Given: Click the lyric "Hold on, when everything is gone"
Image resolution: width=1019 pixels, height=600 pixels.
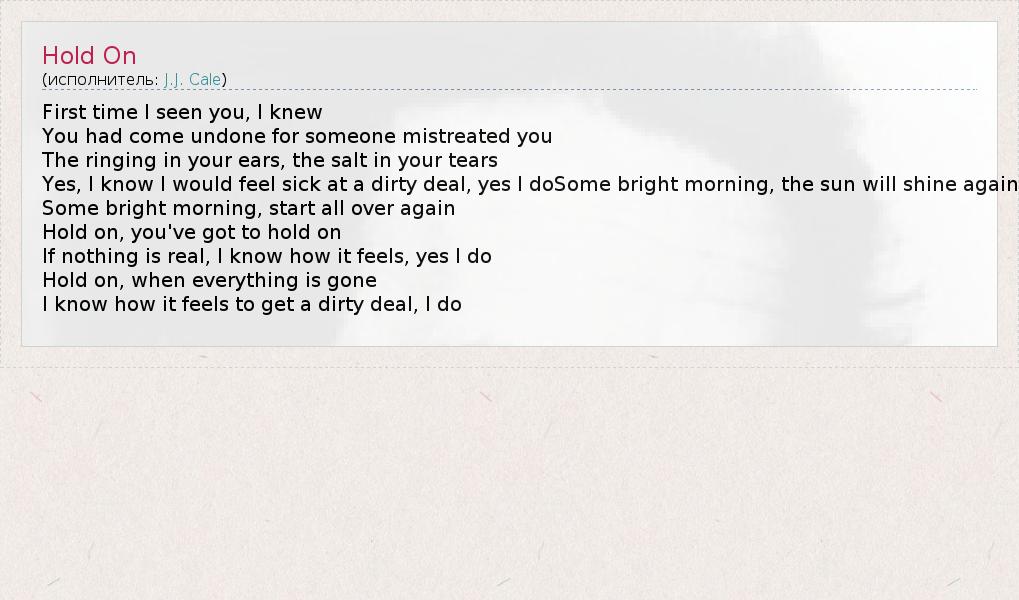Looking at the screenshot, I should tap(209, 280).
